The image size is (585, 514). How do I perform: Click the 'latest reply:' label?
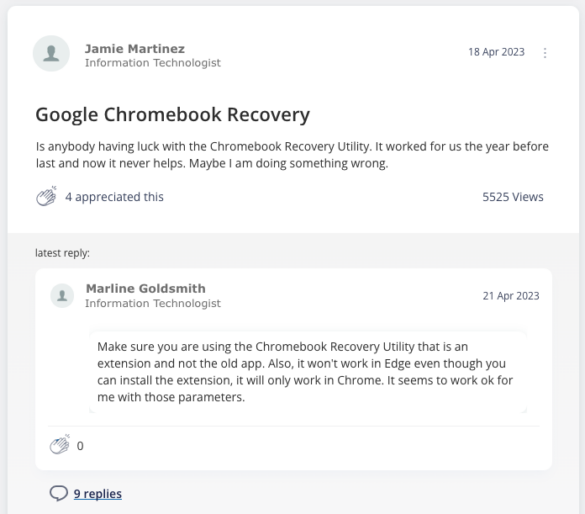(62, 253)
